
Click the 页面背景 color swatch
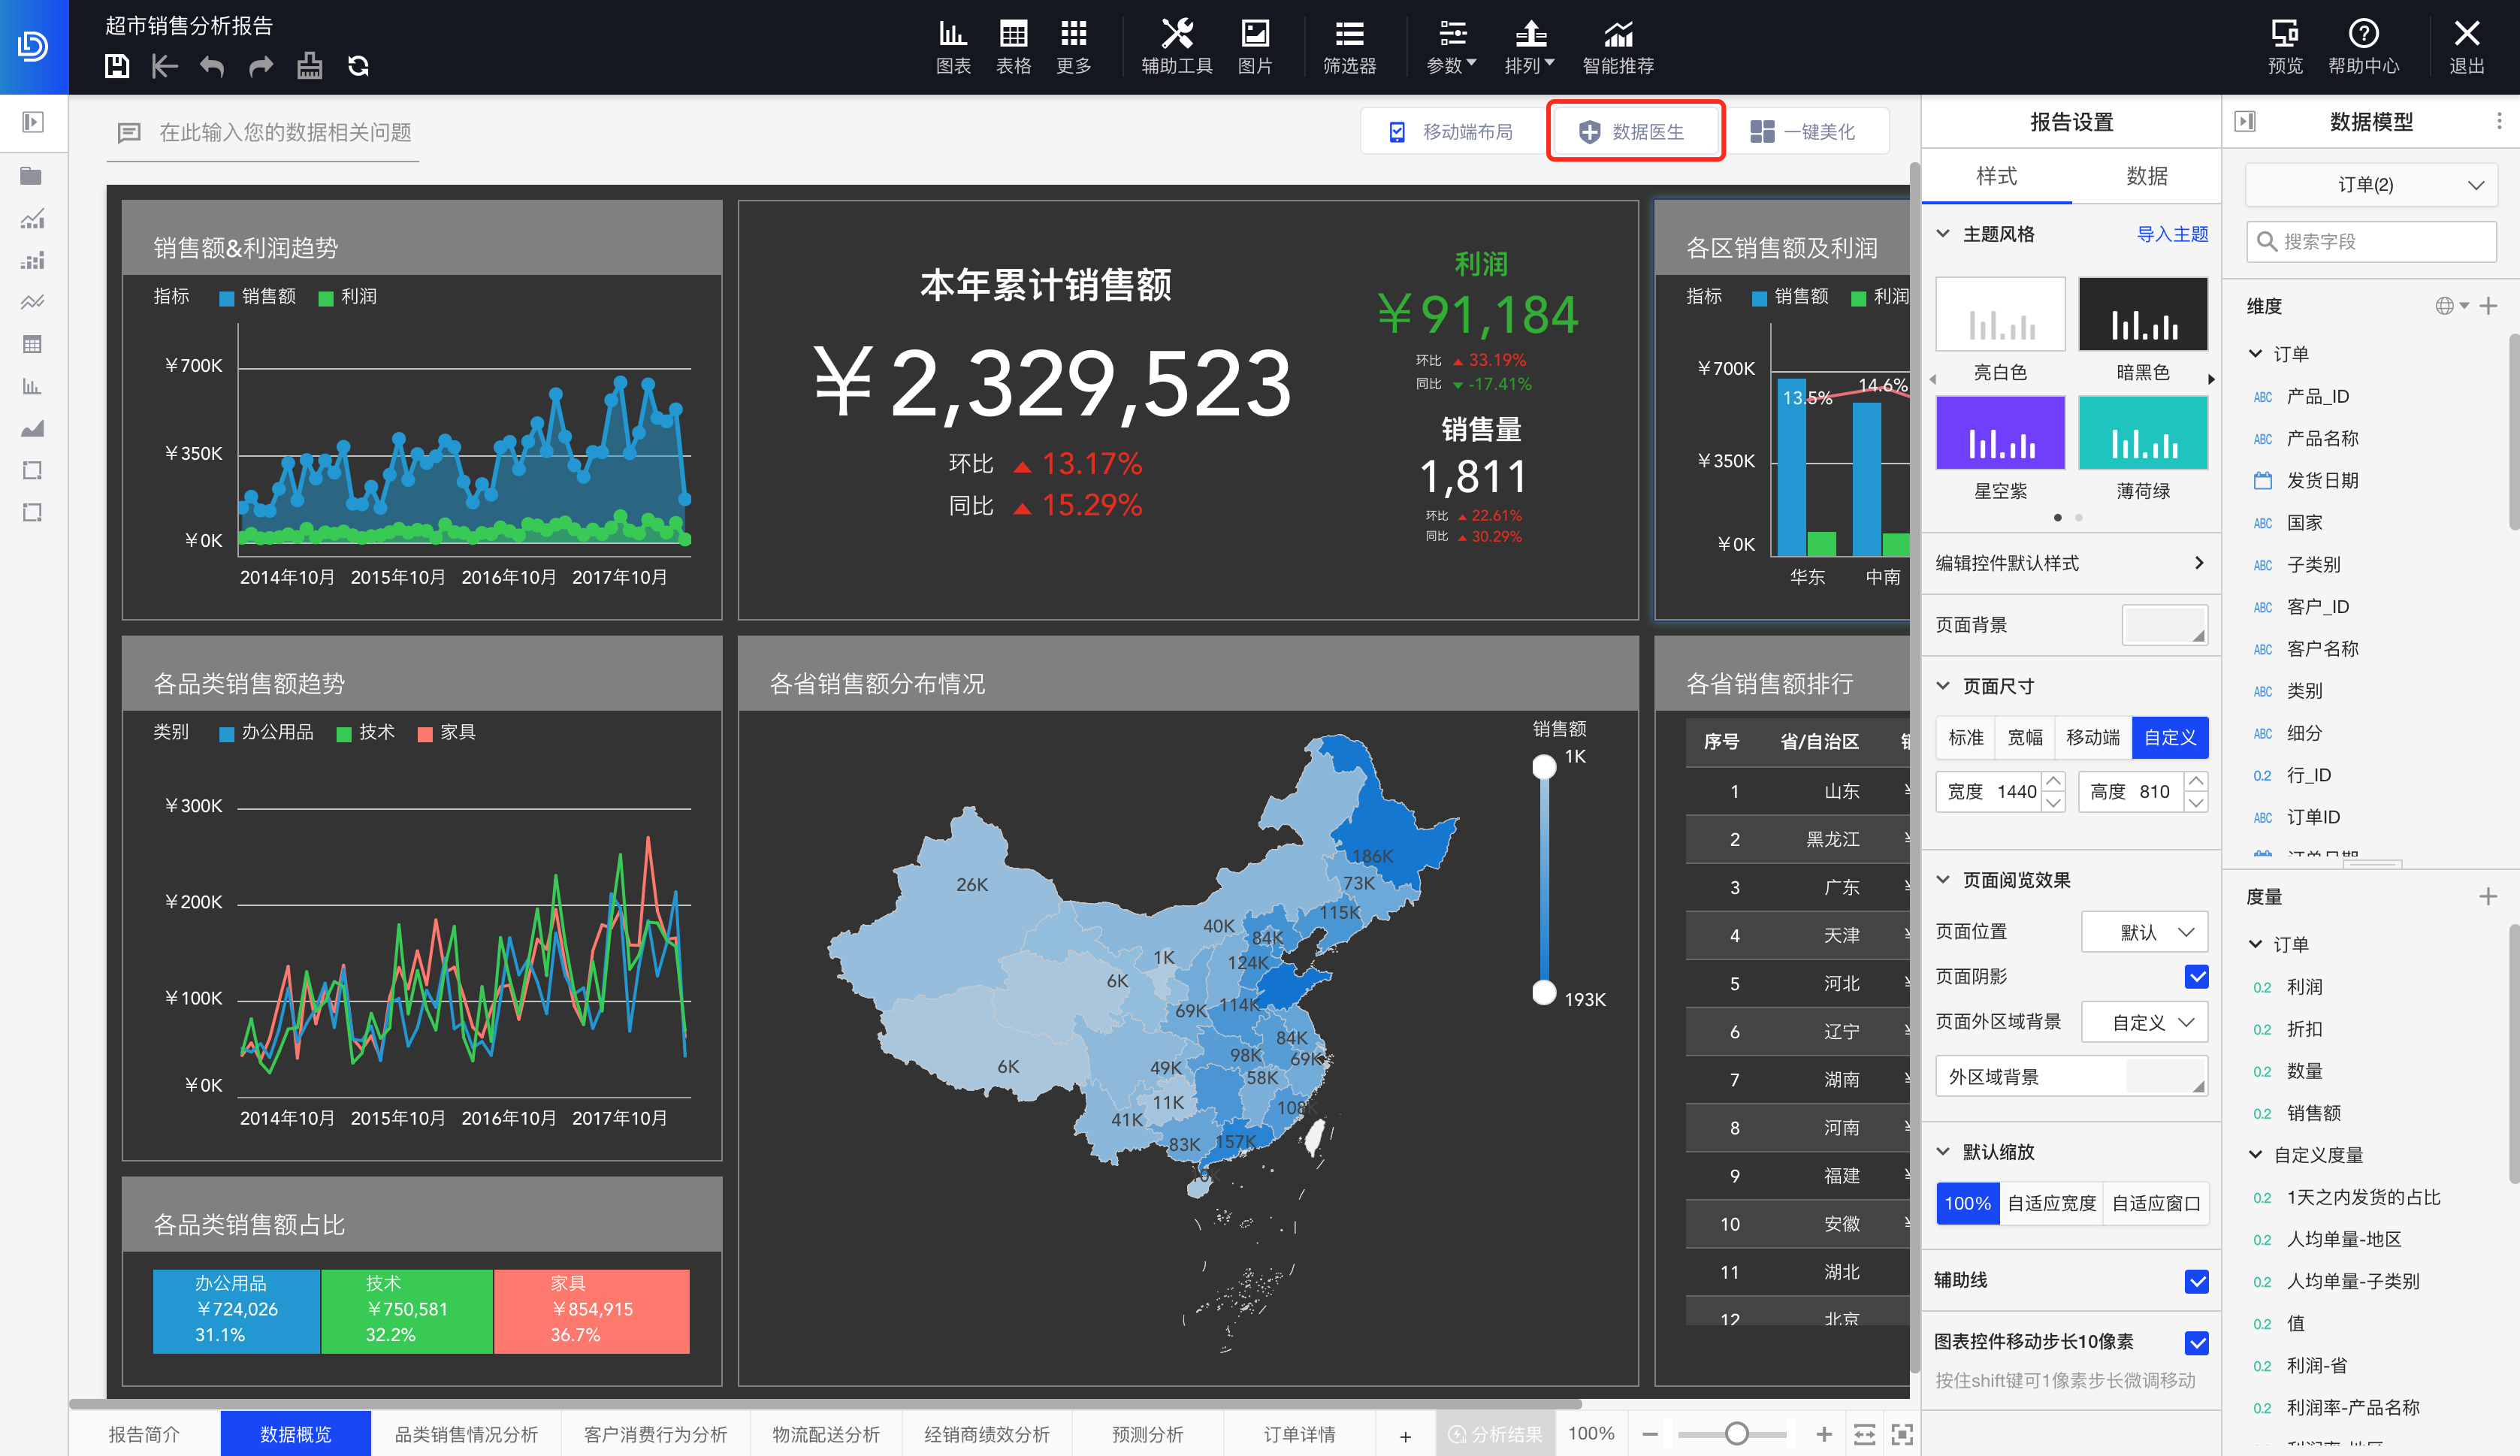pos(2164,625)
